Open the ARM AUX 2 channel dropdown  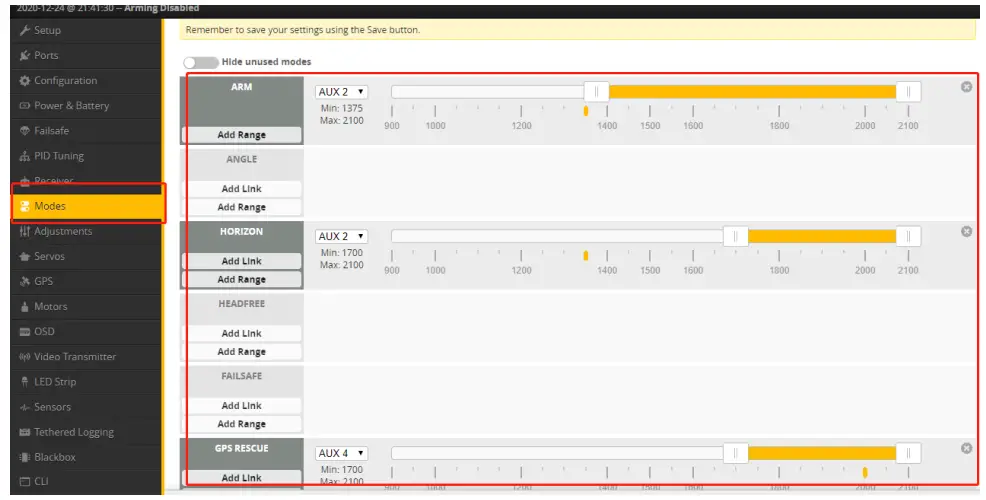(341, 92)
